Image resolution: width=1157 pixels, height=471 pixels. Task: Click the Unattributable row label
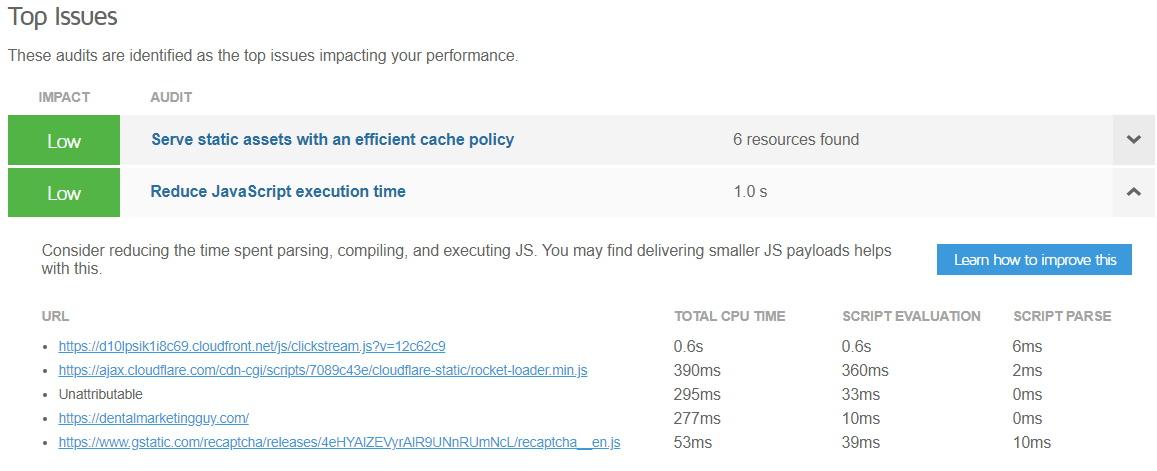100,394
